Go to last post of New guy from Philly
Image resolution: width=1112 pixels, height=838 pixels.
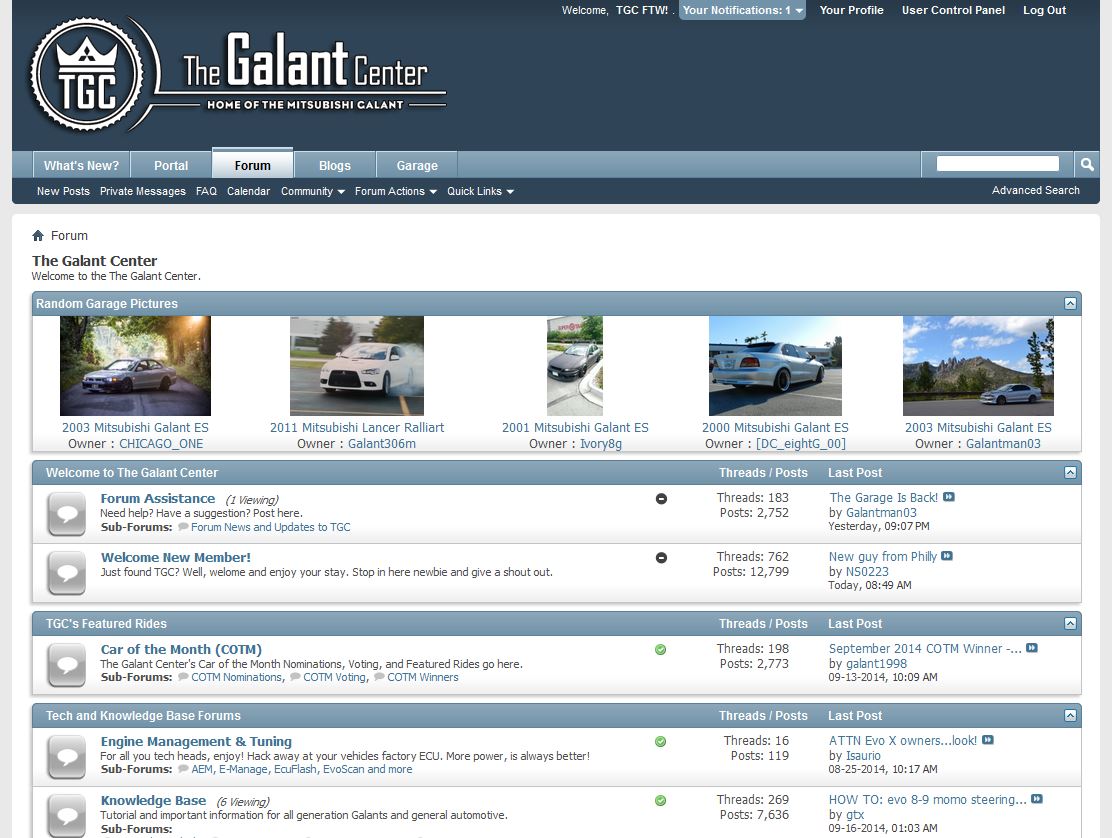click(x=947, y=556)
